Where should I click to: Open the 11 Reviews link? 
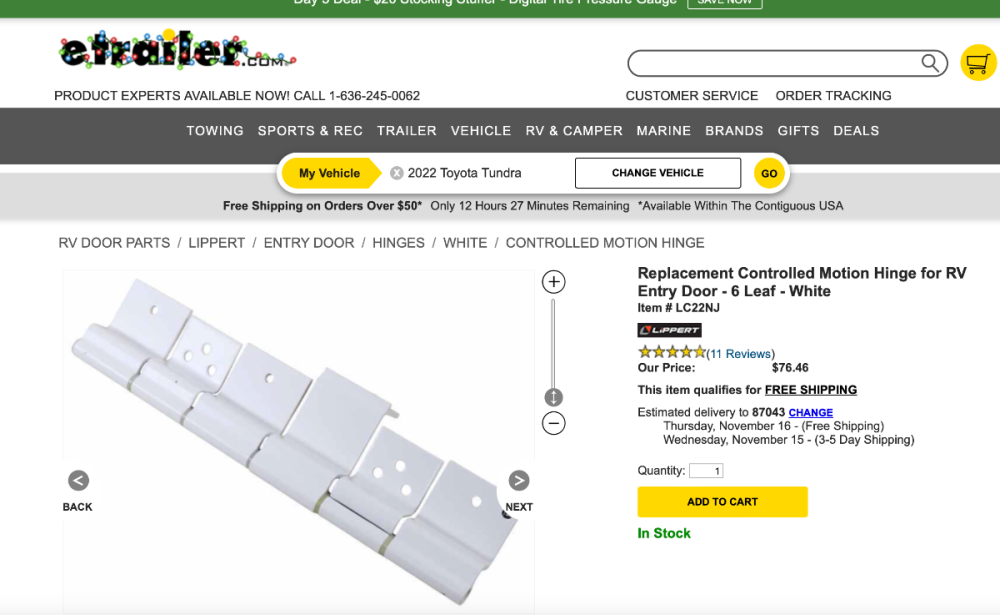pyautogui.click(x=740, y=353)
